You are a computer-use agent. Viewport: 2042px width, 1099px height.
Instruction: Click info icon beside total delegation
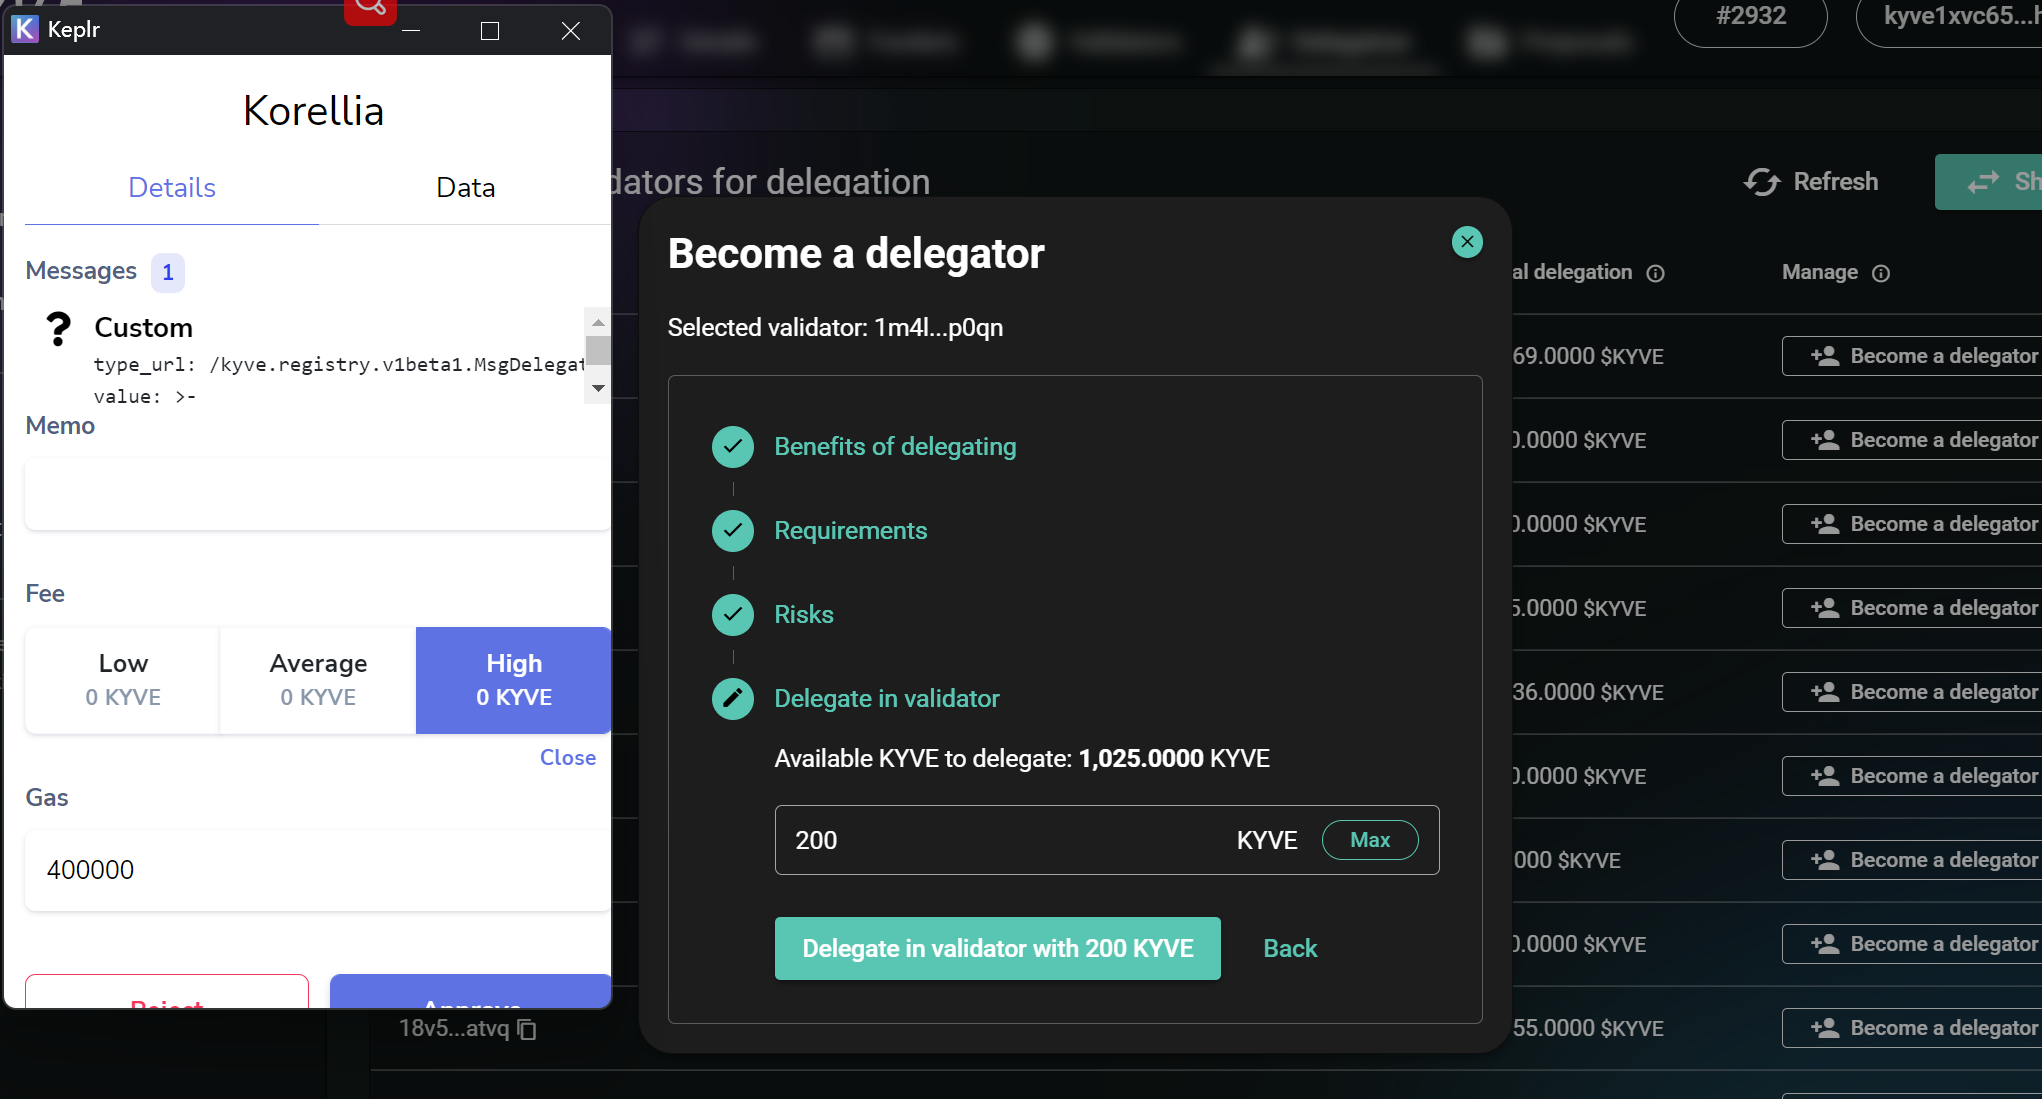click(x=1656, y=273)
